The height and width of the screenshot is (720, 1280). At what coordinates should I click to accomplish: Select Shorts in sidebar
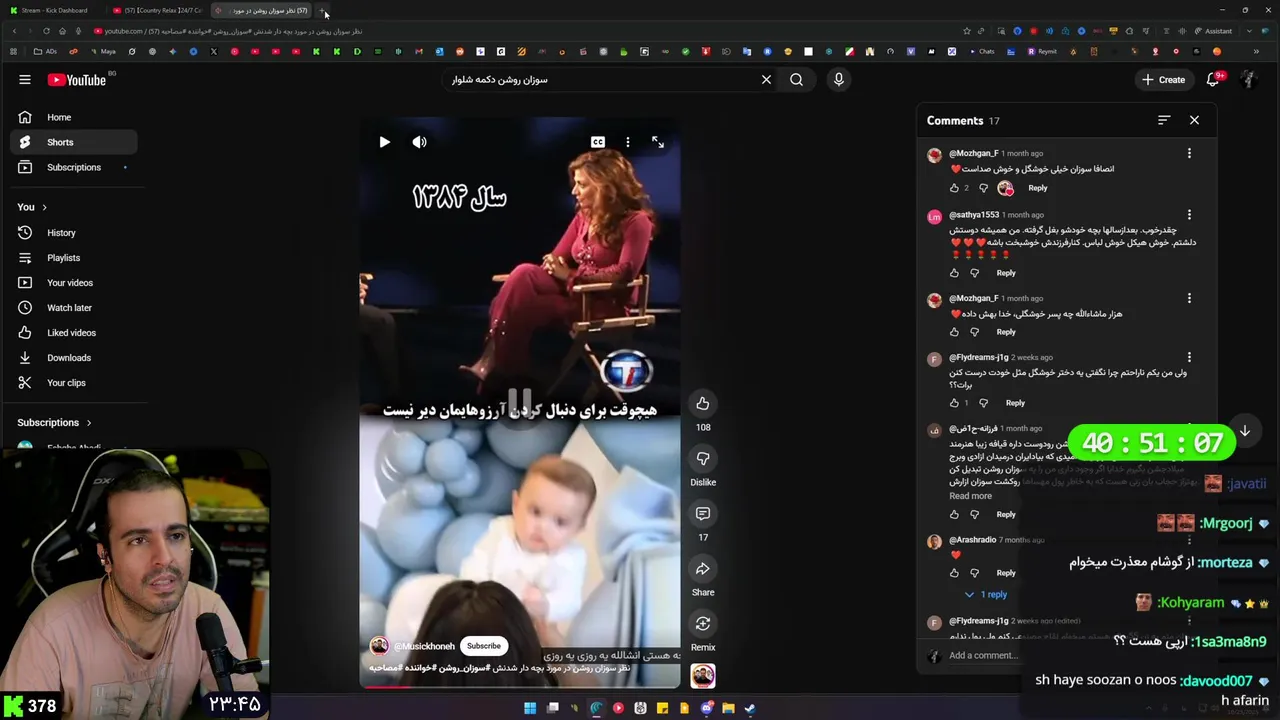pos(73,142)
